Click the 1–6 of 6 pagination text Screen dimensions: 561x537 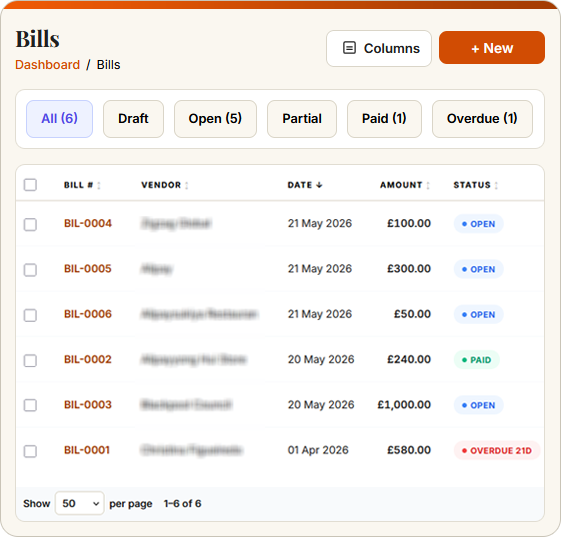tap(182, 504)
